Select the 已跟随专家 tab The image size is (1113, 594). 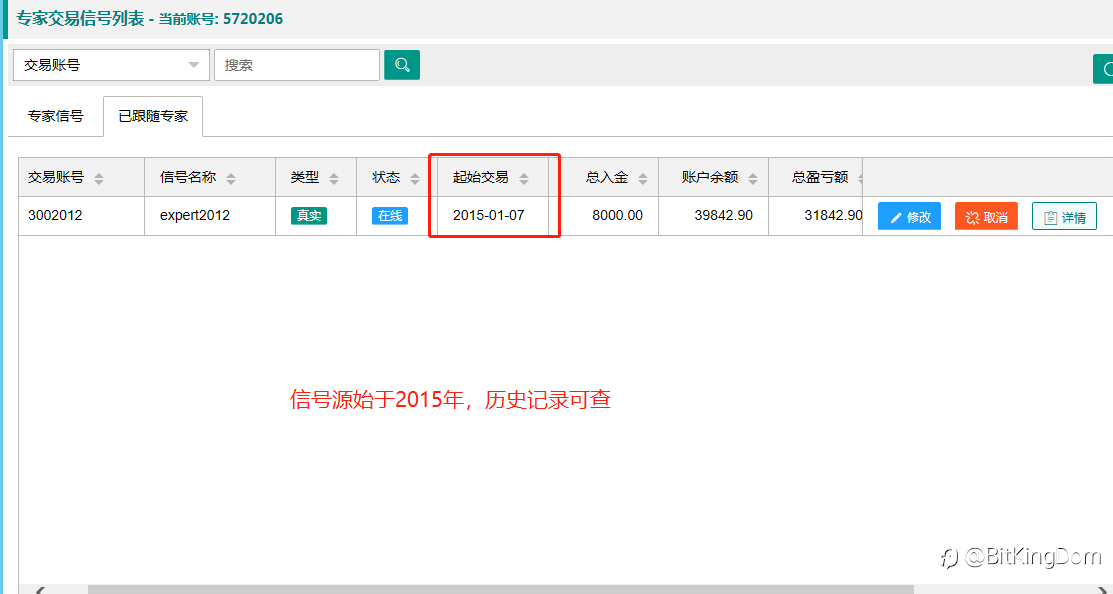pyautogui.click(x=153, y=116)
